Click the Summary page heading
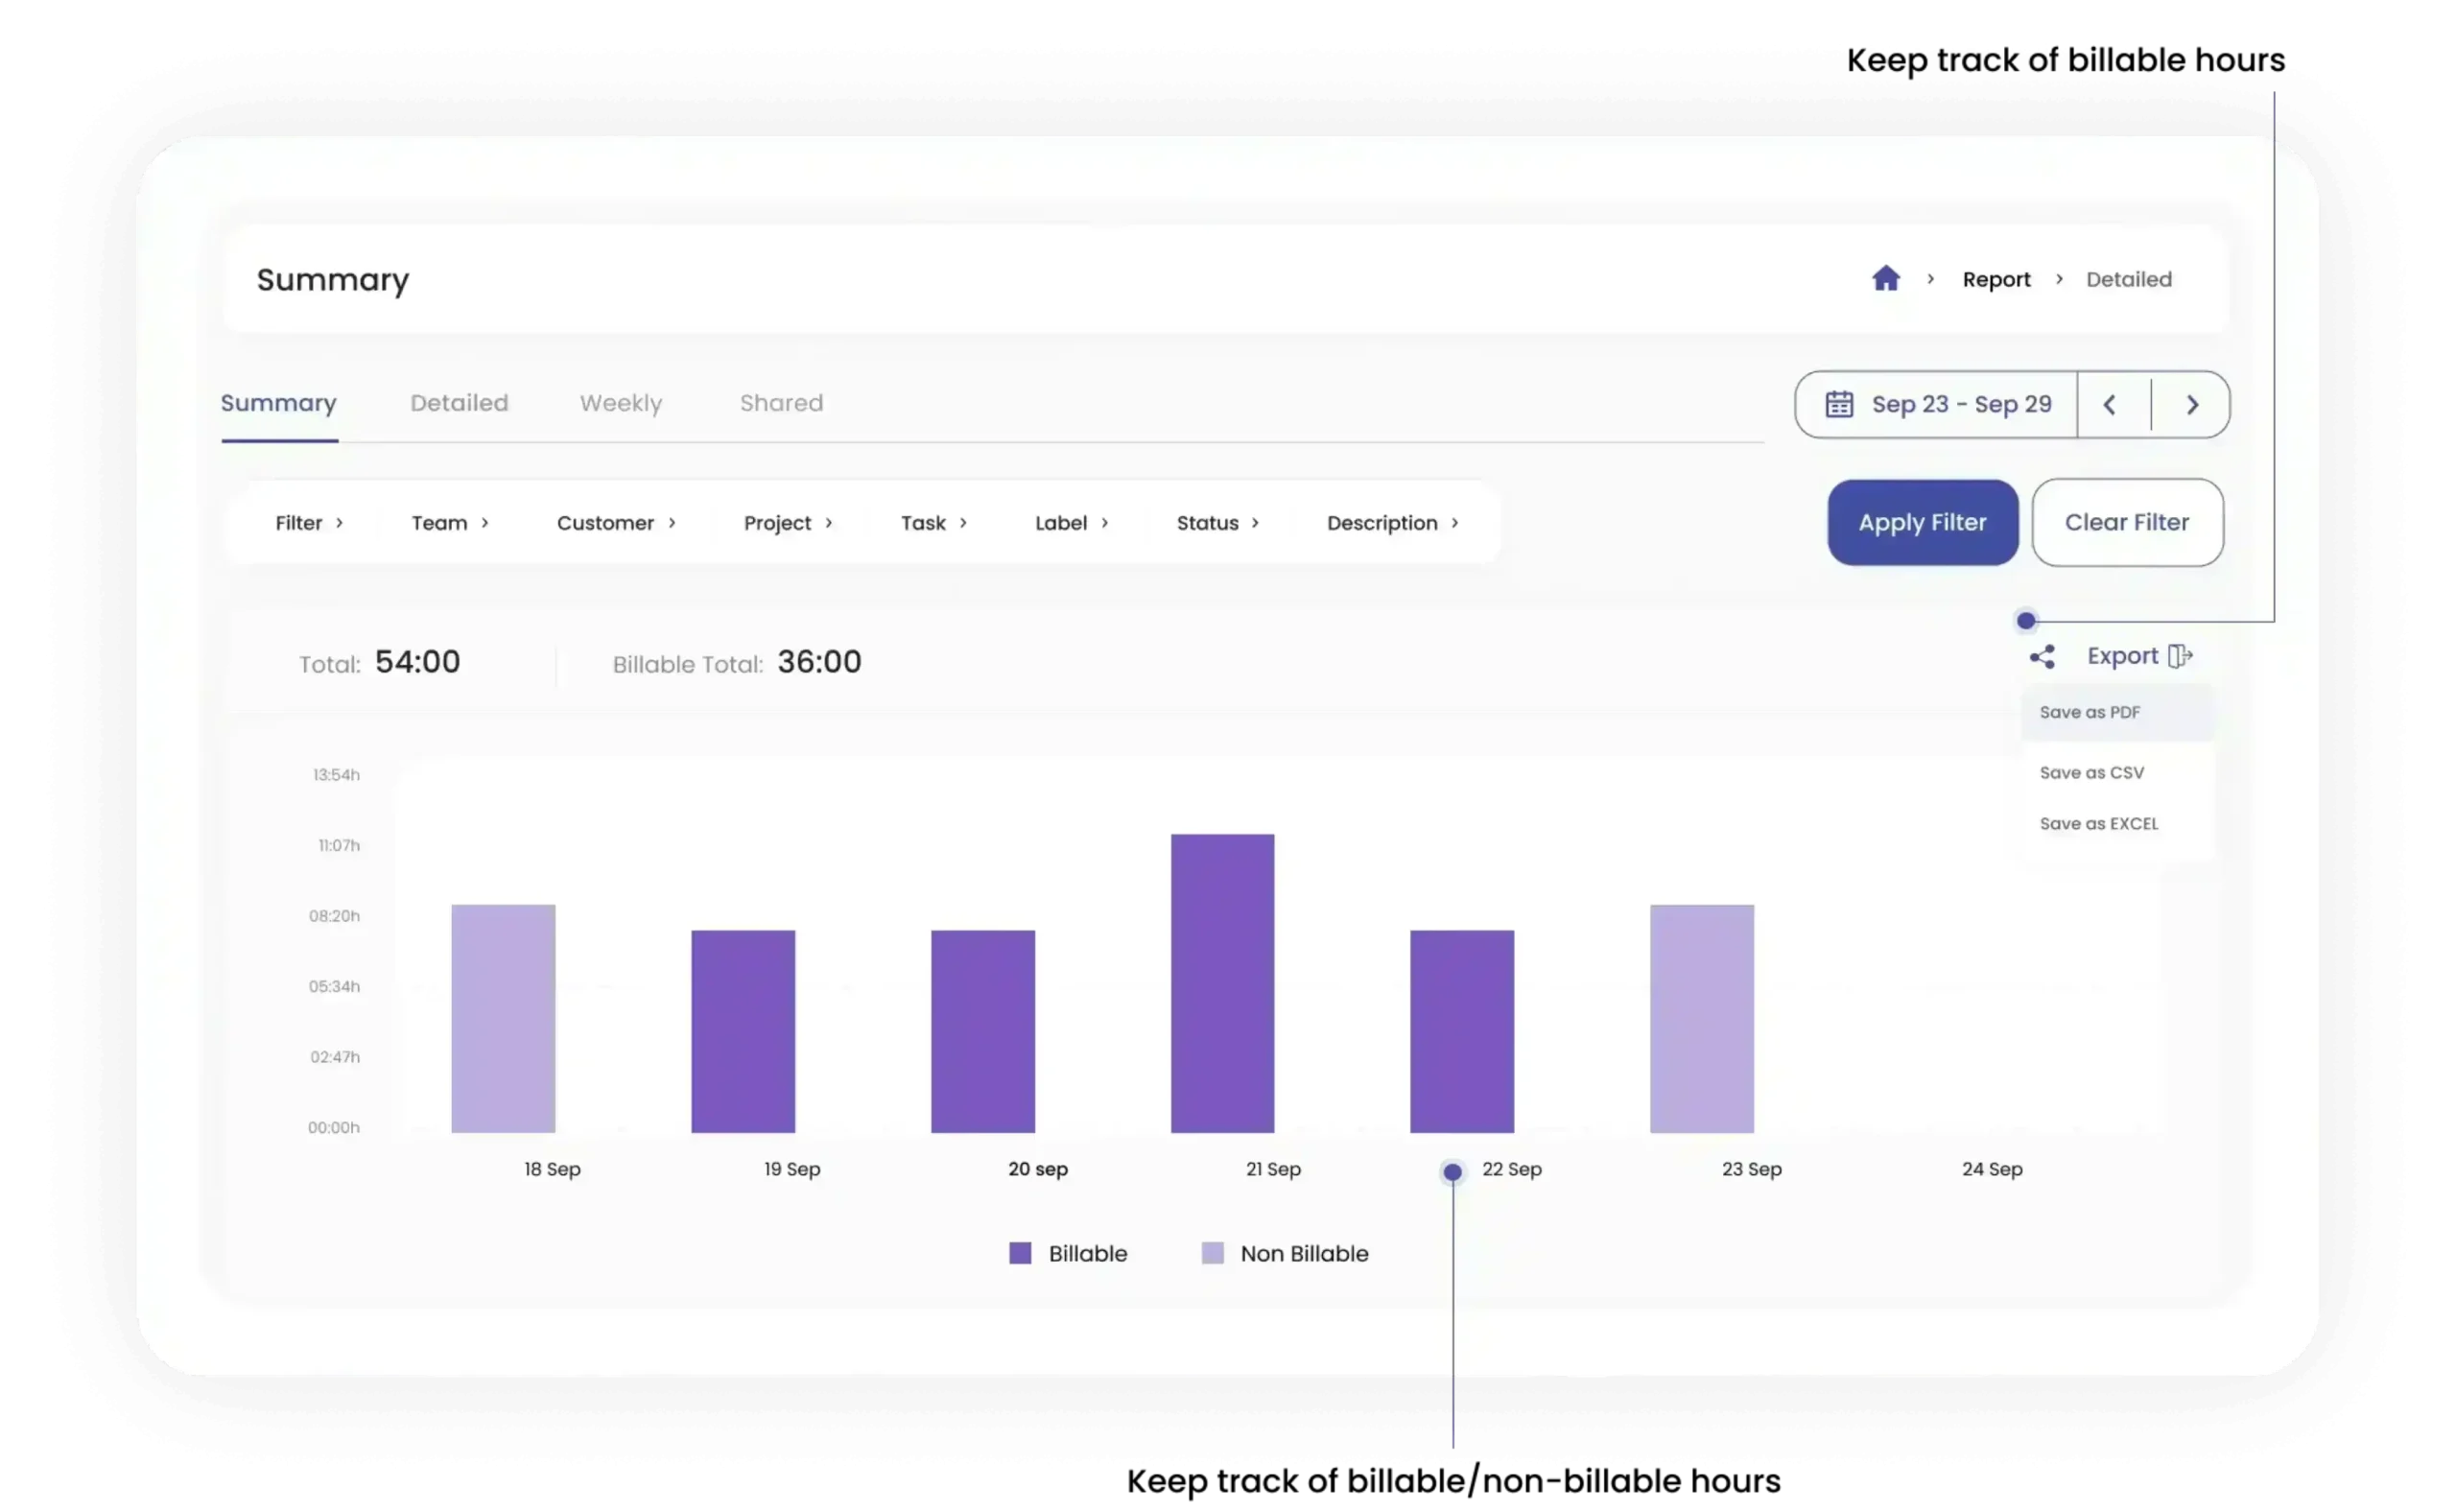This screenshot has width=2456, height=1512. tap(332, 280)
